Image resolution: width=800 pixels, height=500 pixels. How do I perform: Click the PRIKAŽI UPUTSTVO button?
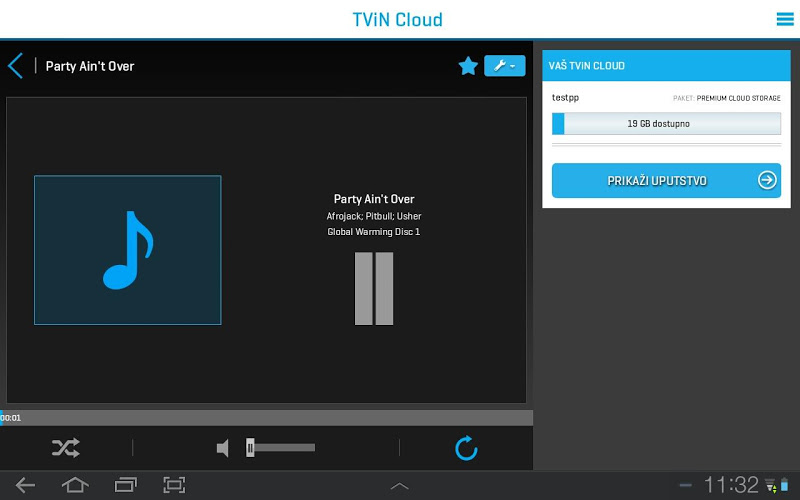point(666,181)
